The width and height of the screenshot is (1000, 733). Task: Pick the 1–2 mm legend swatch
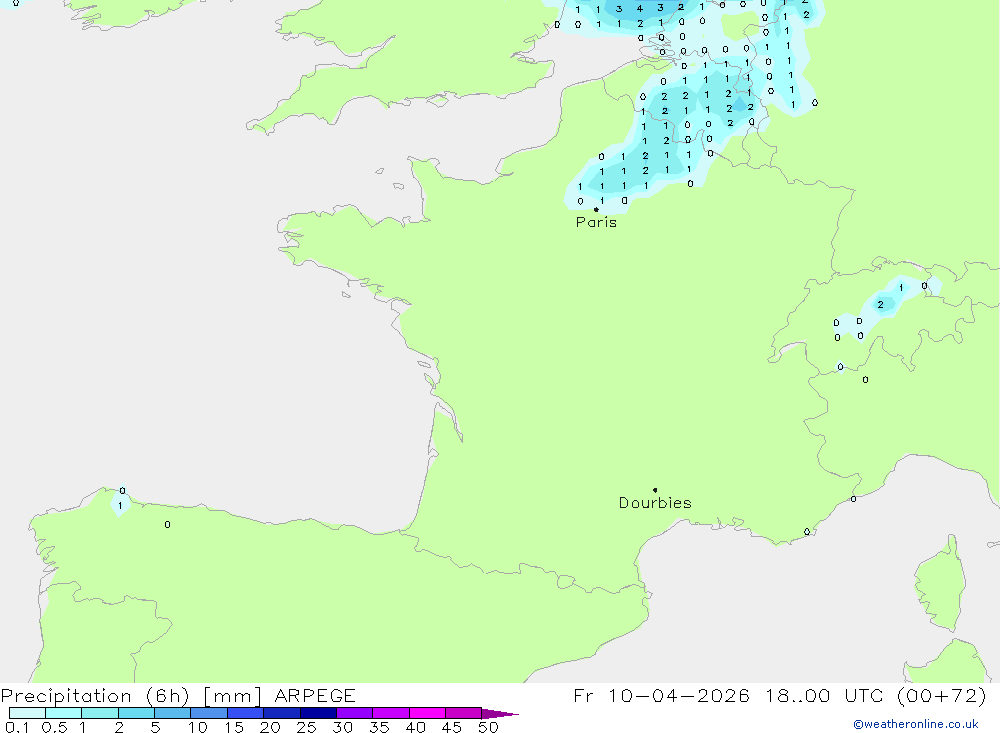(100, 713)
